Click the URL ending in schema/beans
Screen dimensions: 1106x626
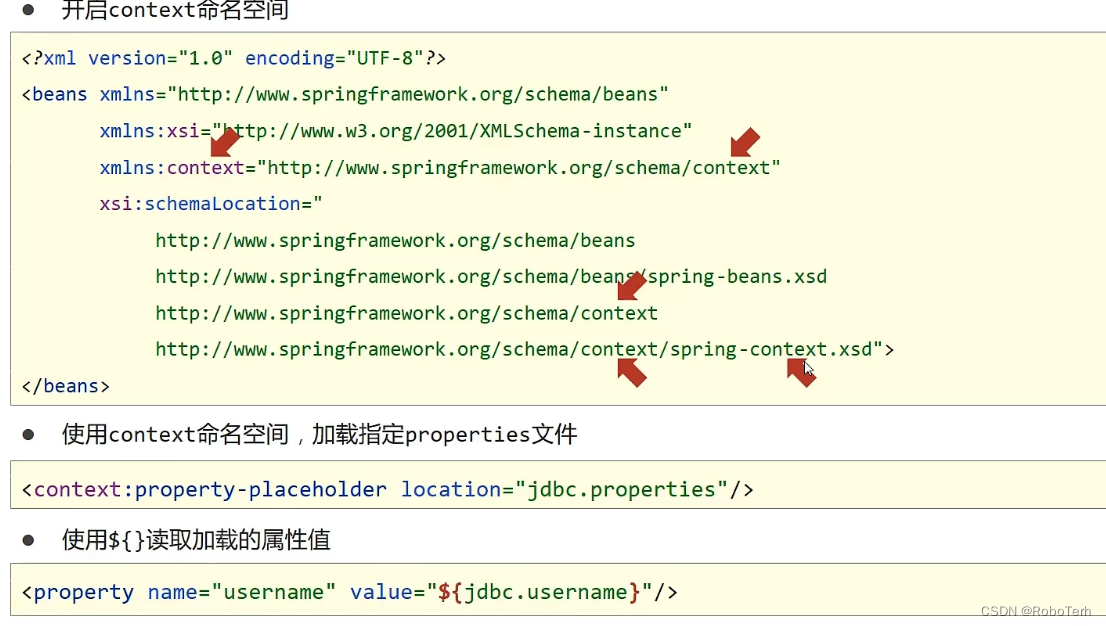coord(395,241)
